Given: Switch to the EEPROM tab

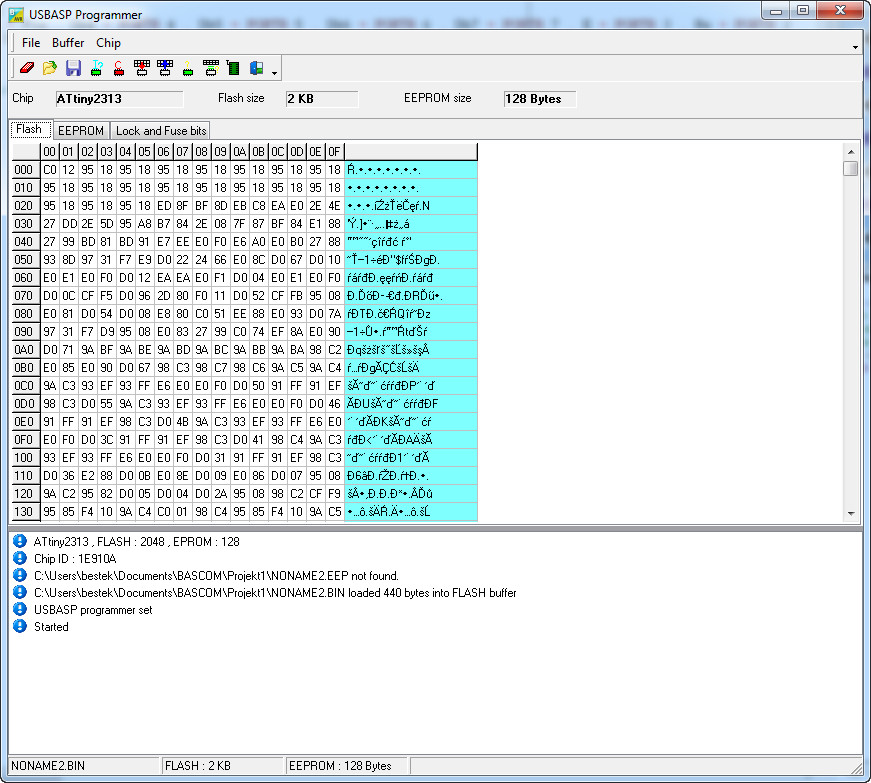Looking at the screenshot, I should coord(81,130).
